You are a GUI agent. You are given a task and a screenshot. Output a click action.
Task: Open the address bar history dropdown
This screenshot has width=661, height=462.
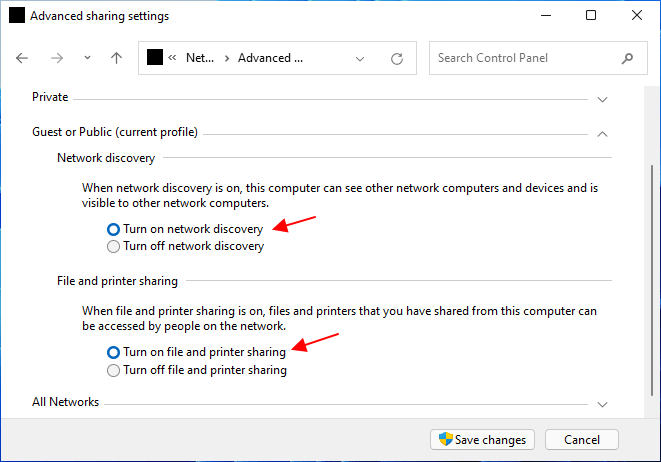(360, 59)
